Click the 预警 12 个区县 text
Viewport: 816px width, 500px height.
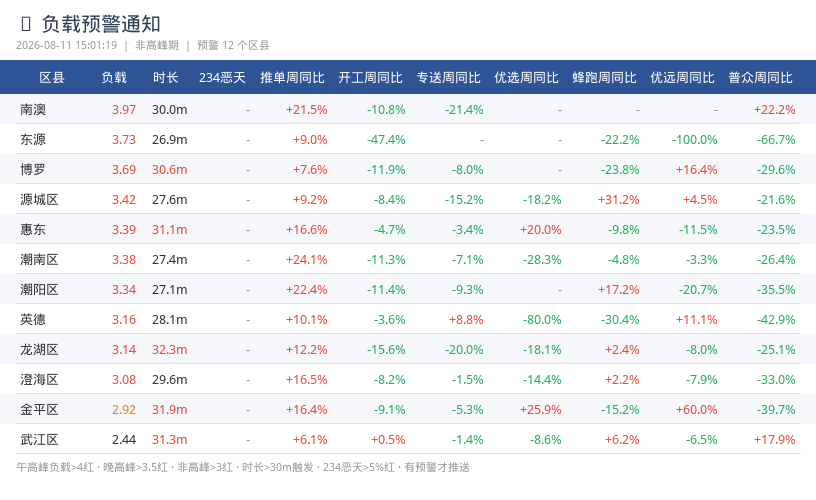point(233,45)
